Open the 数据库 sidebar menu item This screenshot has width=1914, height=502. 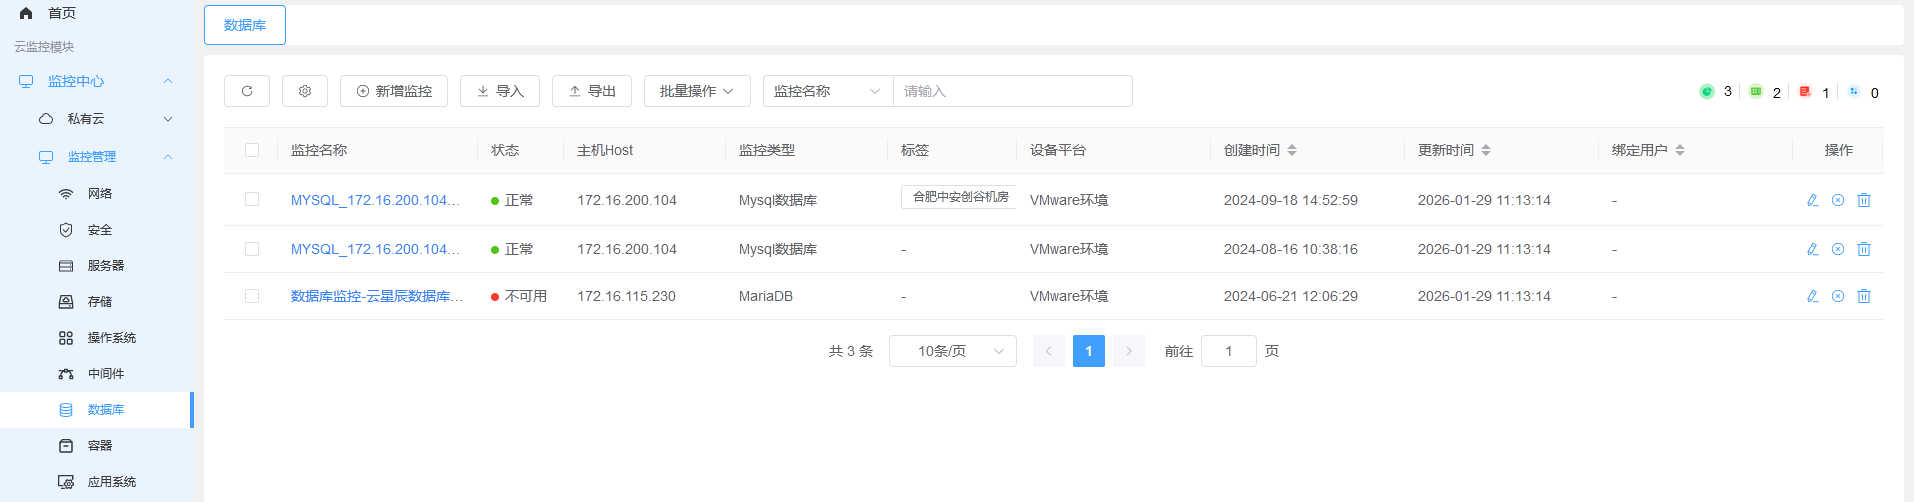tap(96, 410)
